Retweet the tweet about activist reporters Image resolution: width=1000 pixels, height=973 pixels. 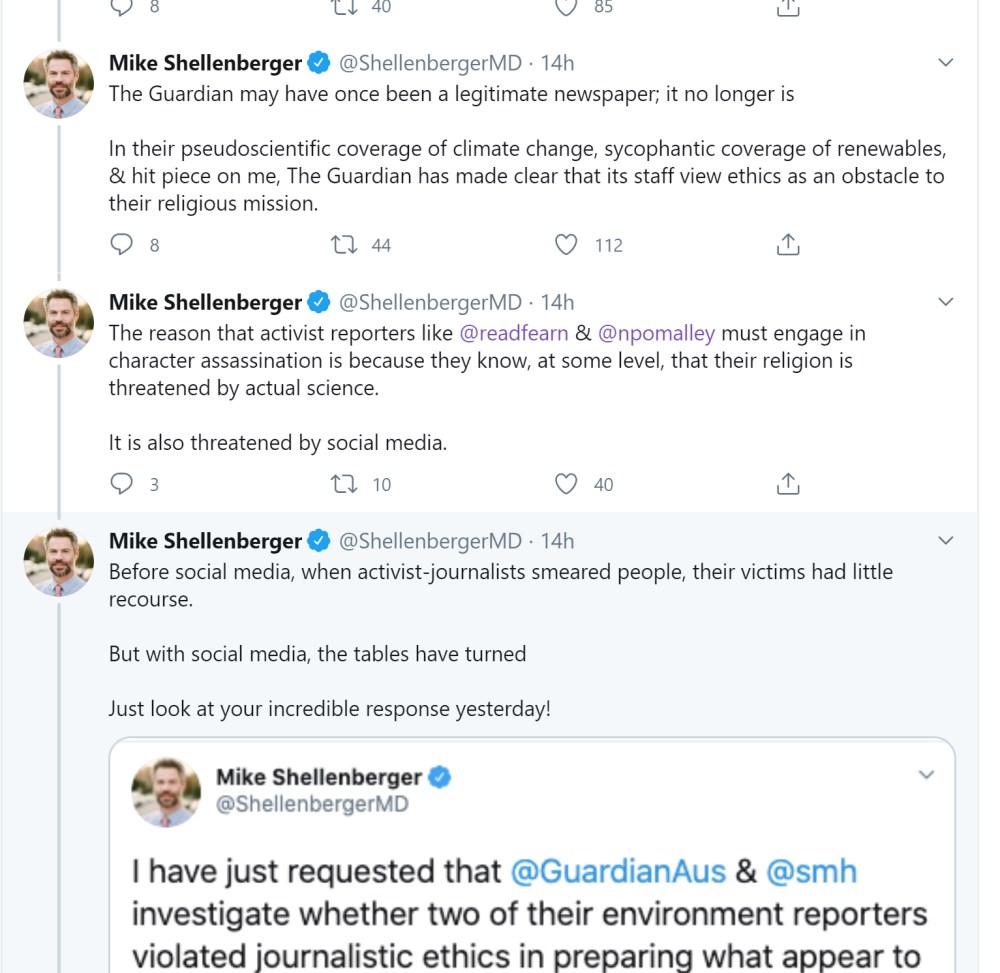click(x=345, y=484)
